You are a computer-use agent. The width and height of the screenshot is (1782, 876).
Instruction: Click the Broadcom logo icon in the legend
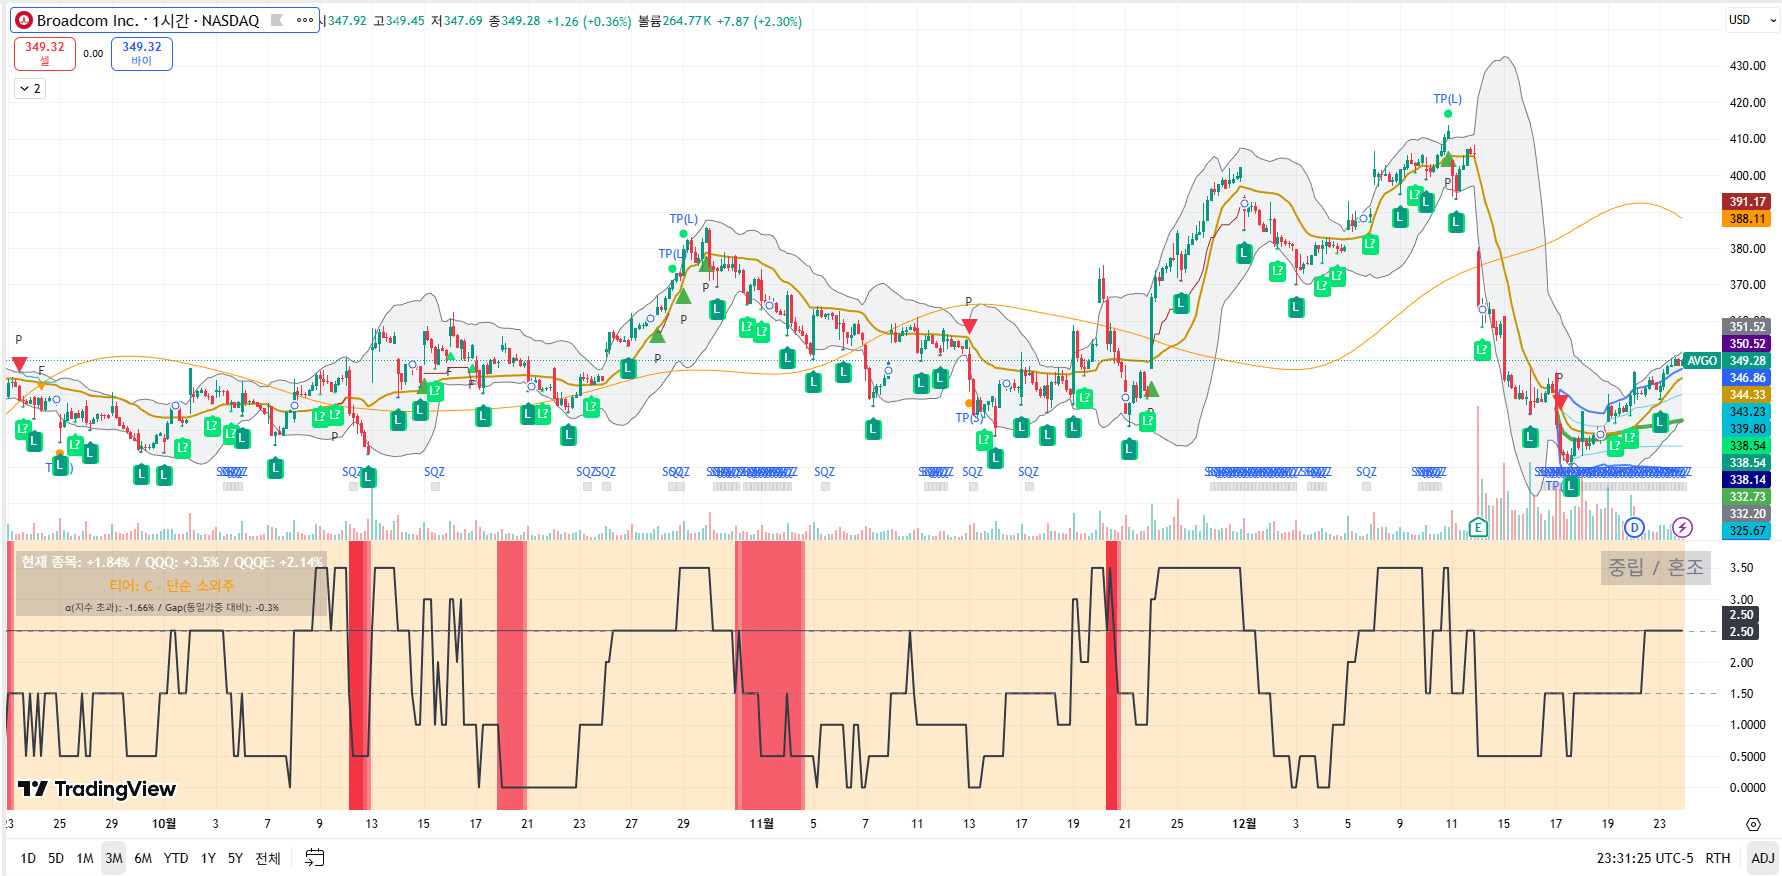24,20
